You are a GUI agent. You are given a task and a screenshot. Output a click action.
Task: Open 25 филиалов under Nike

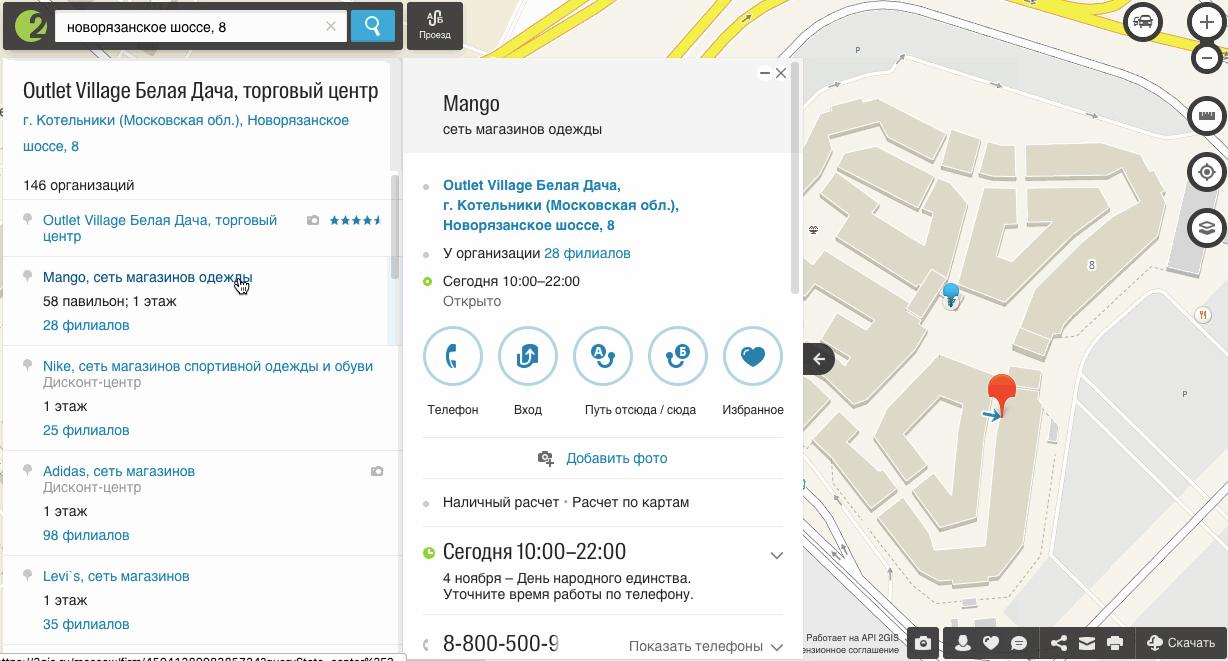[x=86, y=430]
